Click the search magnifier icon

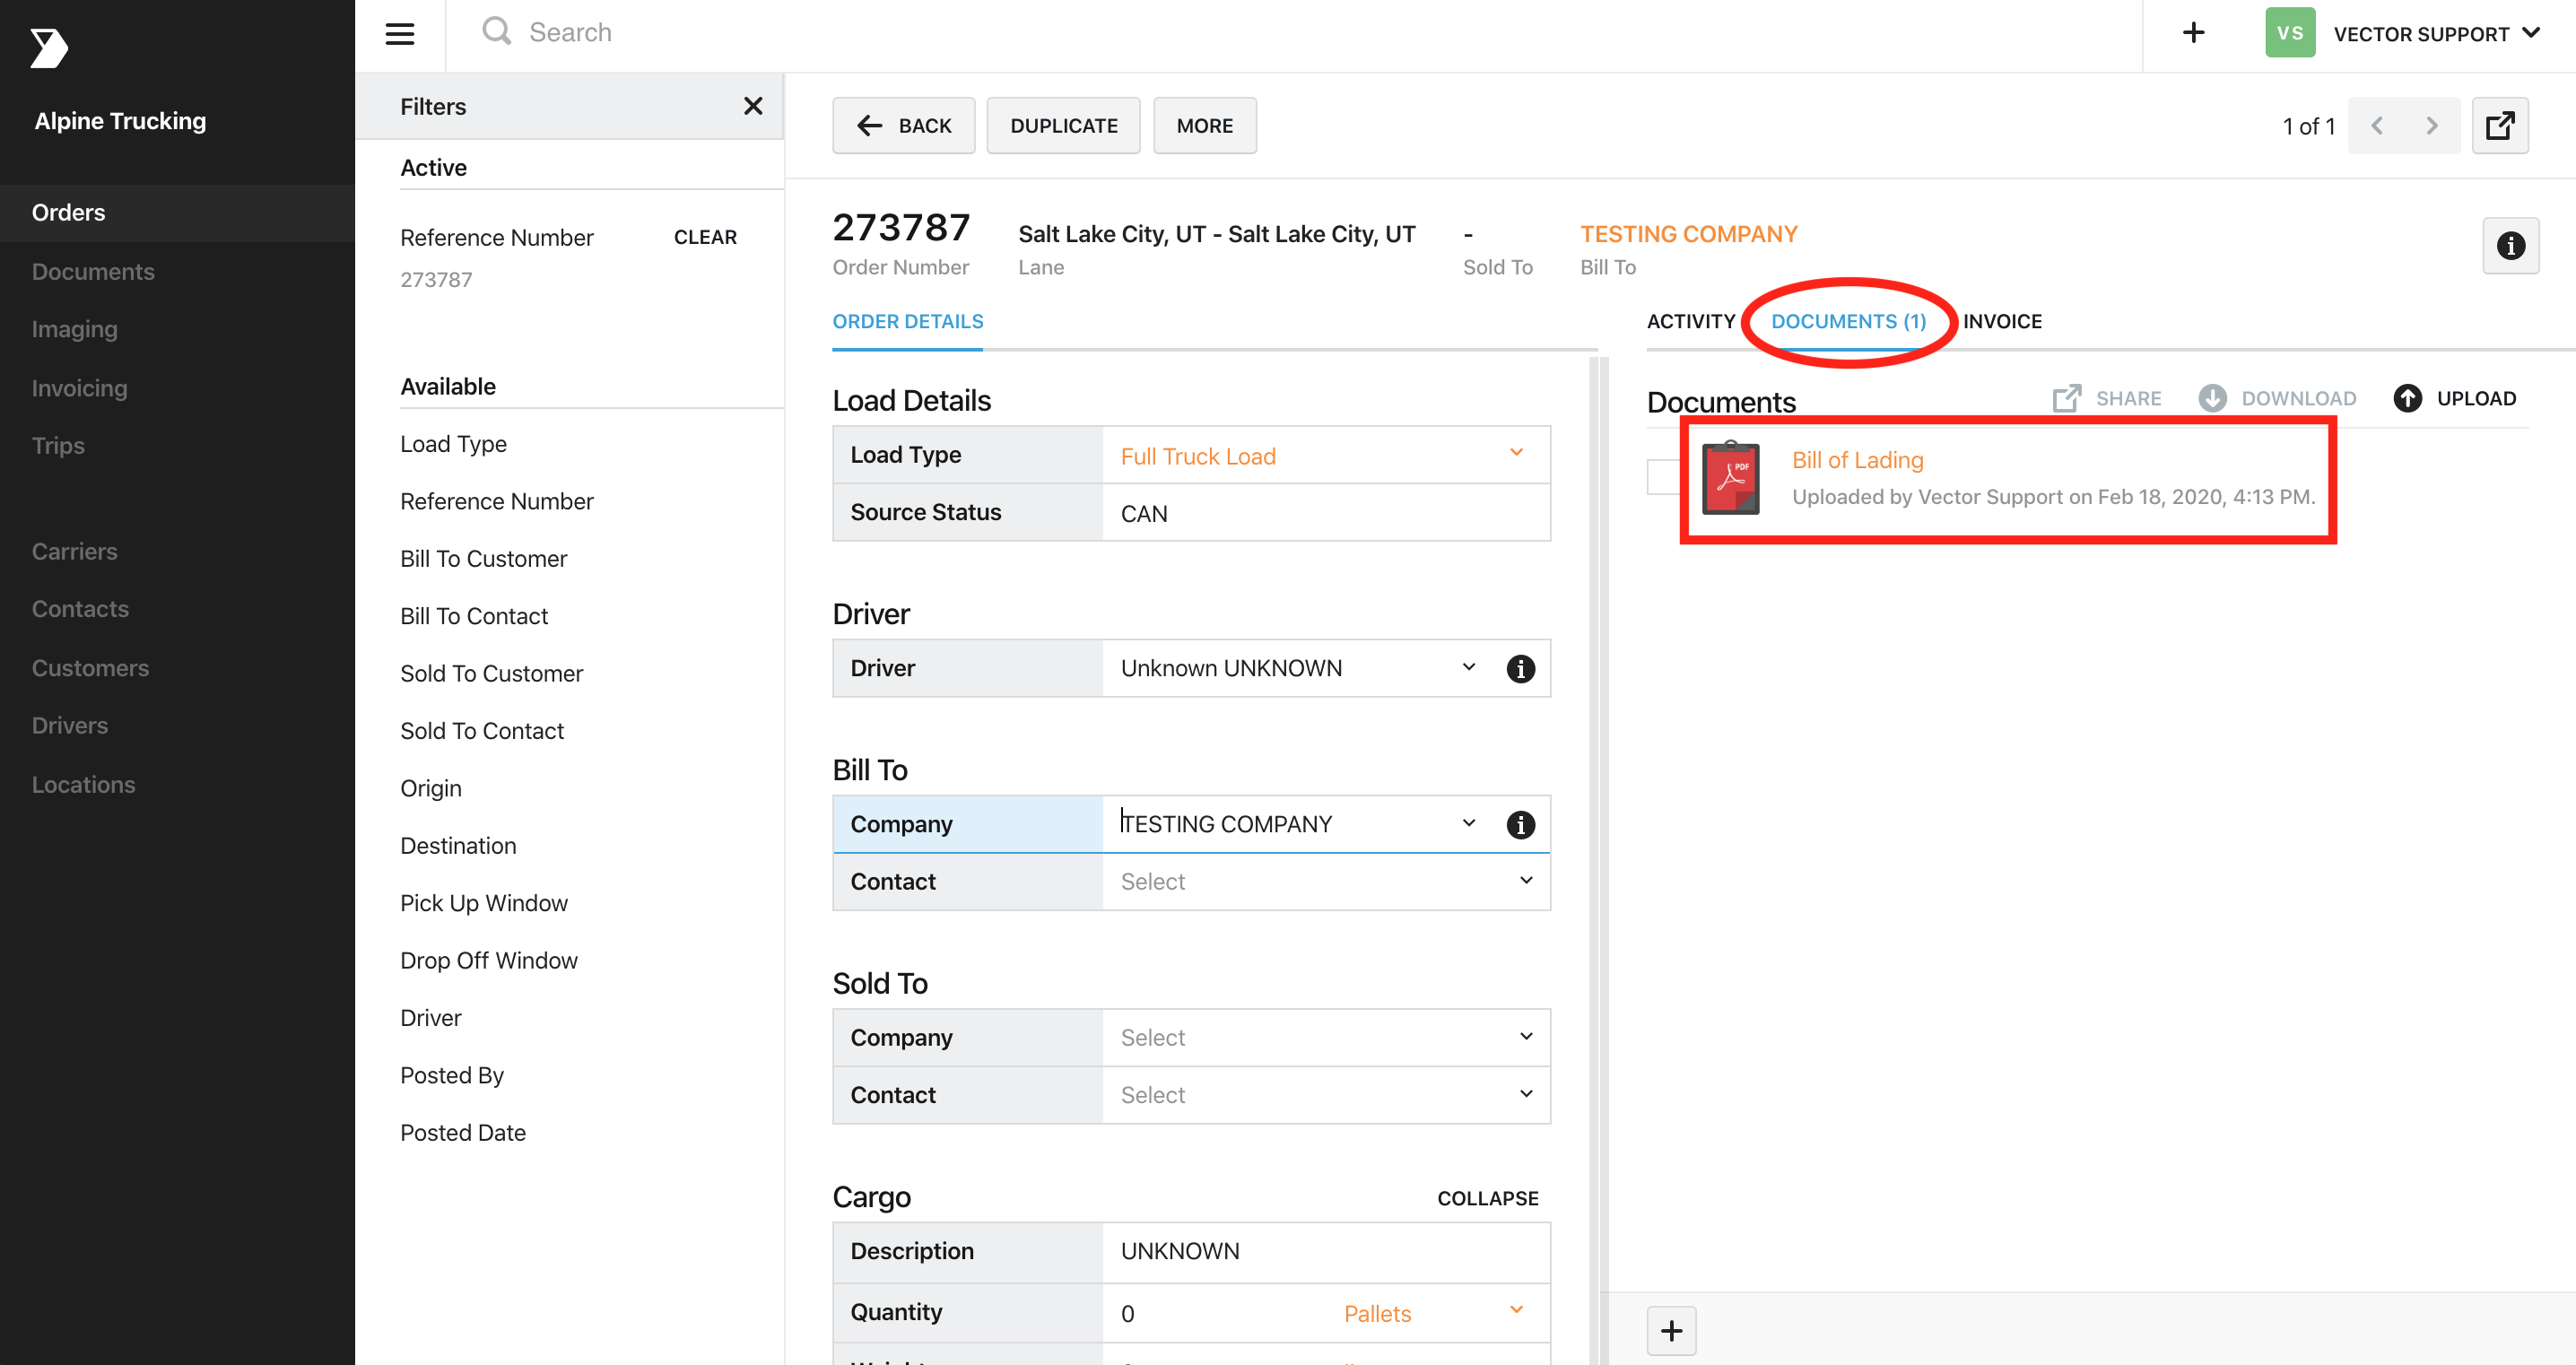point(496,32)
